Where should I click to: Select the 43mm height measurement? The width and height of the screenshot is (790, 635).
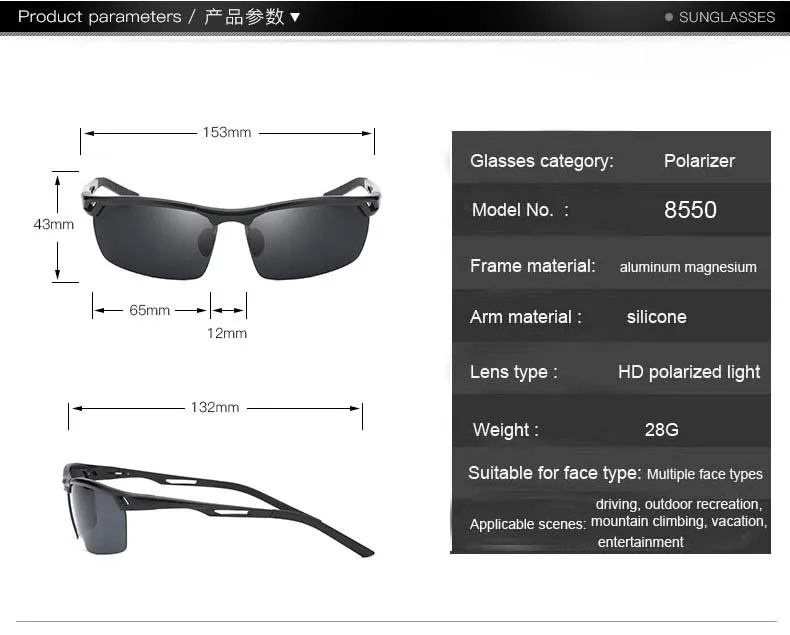tap(53, 224)
